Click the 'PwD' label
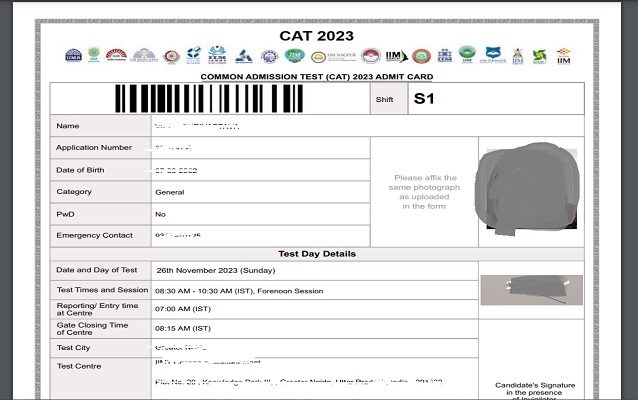 [x=66, y=214]
